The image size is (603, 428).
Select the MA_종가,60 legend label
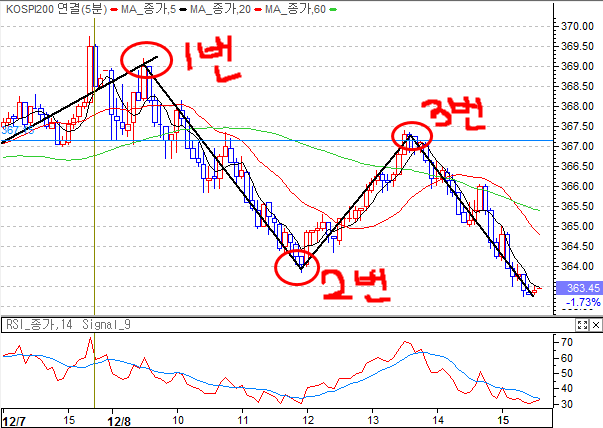tap(295, 8)
